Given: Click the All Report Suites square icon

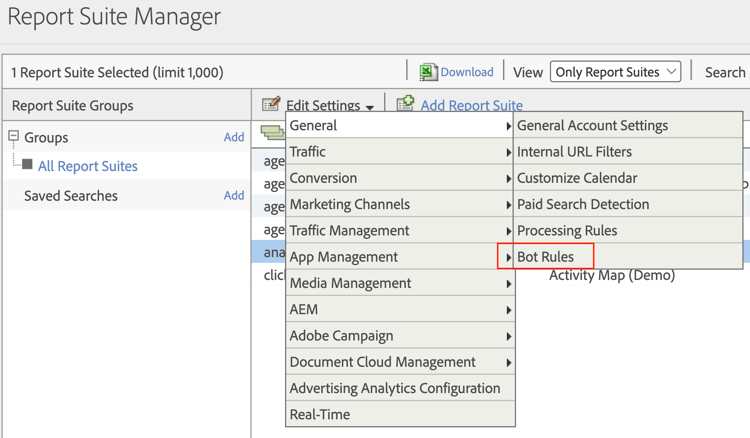Looking at the screenshot, I should (27, 165).
